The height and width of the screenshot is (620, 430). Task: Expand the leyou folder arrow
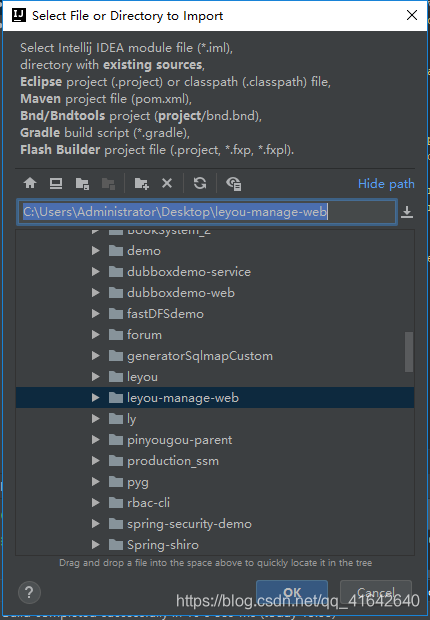pos(95,376)
